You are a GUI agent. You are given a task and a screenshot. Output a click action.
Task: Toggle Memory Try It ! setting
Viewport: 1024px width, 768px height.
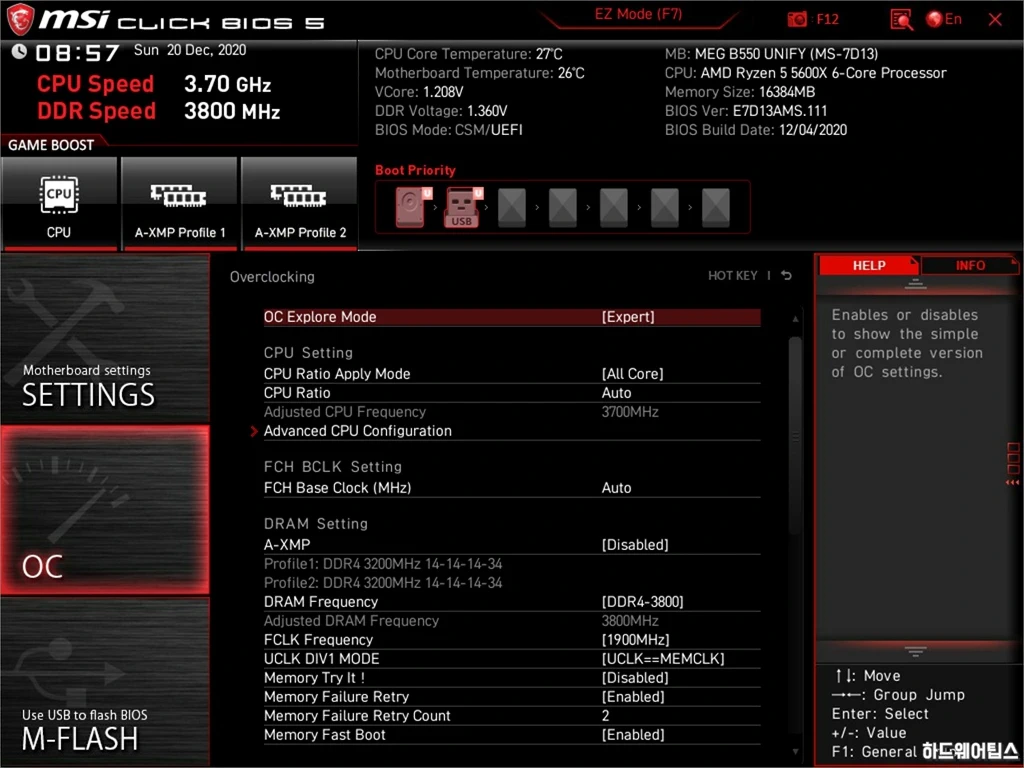pyautogui.click(x=512, y=678)
